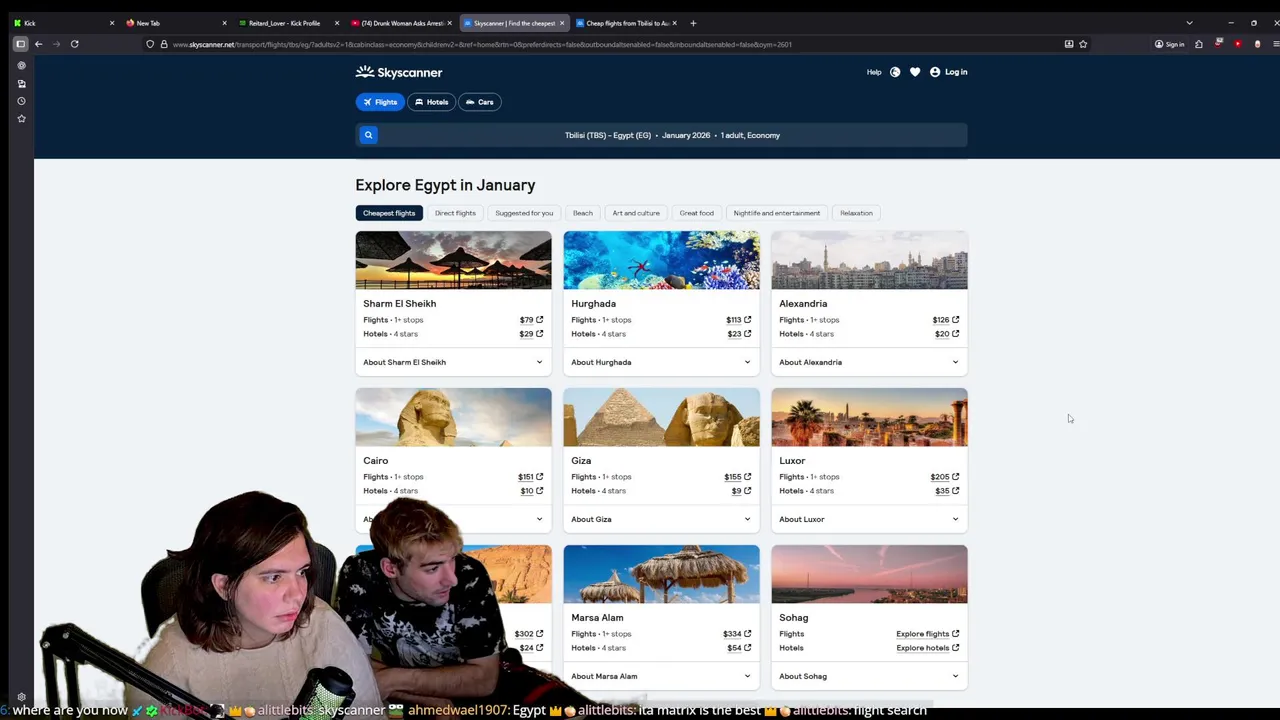The image size is (1280, 720).
Task: Expand About Hurghada section
Action: coord(661,362)
